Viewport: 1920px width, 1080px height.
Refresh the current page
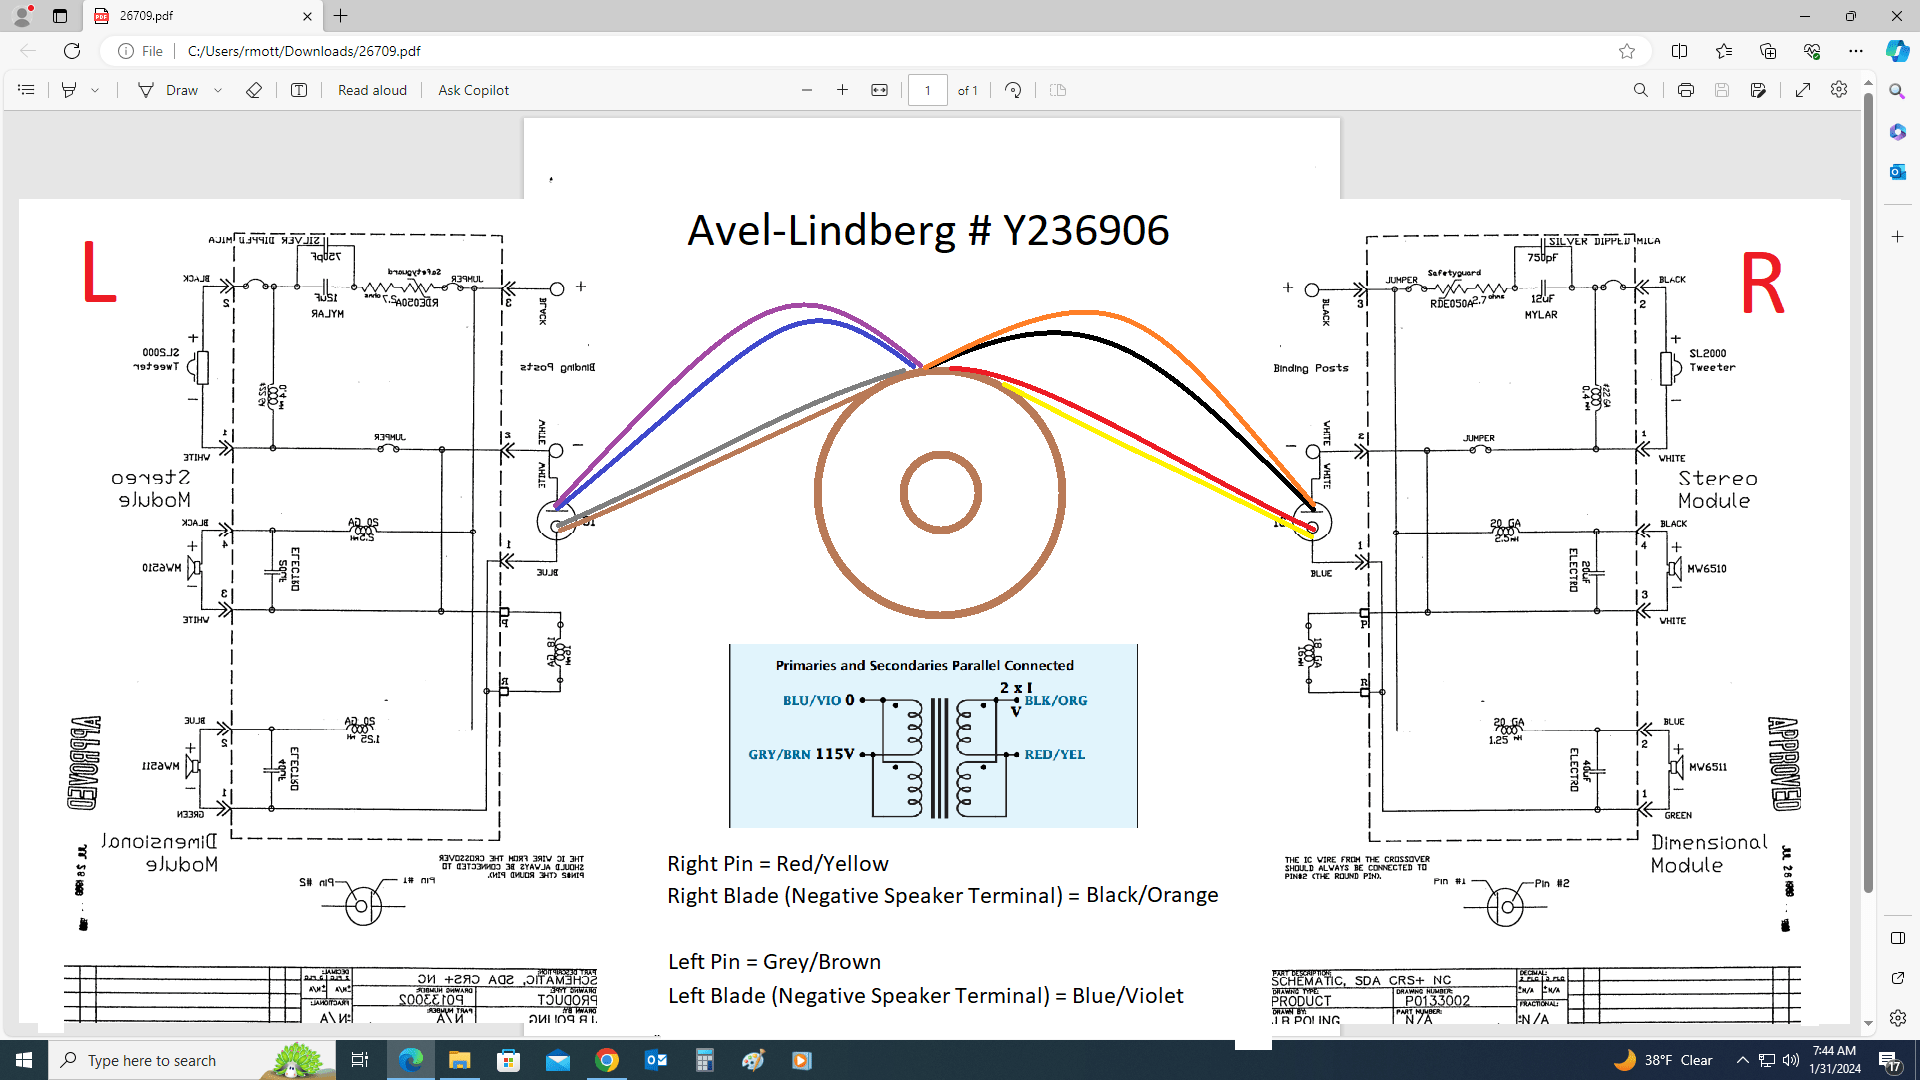coord(72,51)
